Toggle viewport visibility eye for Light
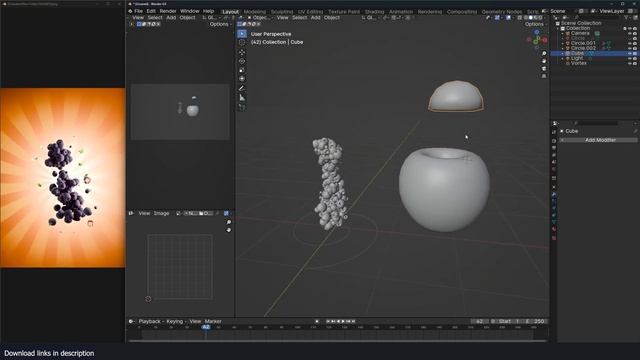Viewport: 640px width, 360px height. point(630,58)
